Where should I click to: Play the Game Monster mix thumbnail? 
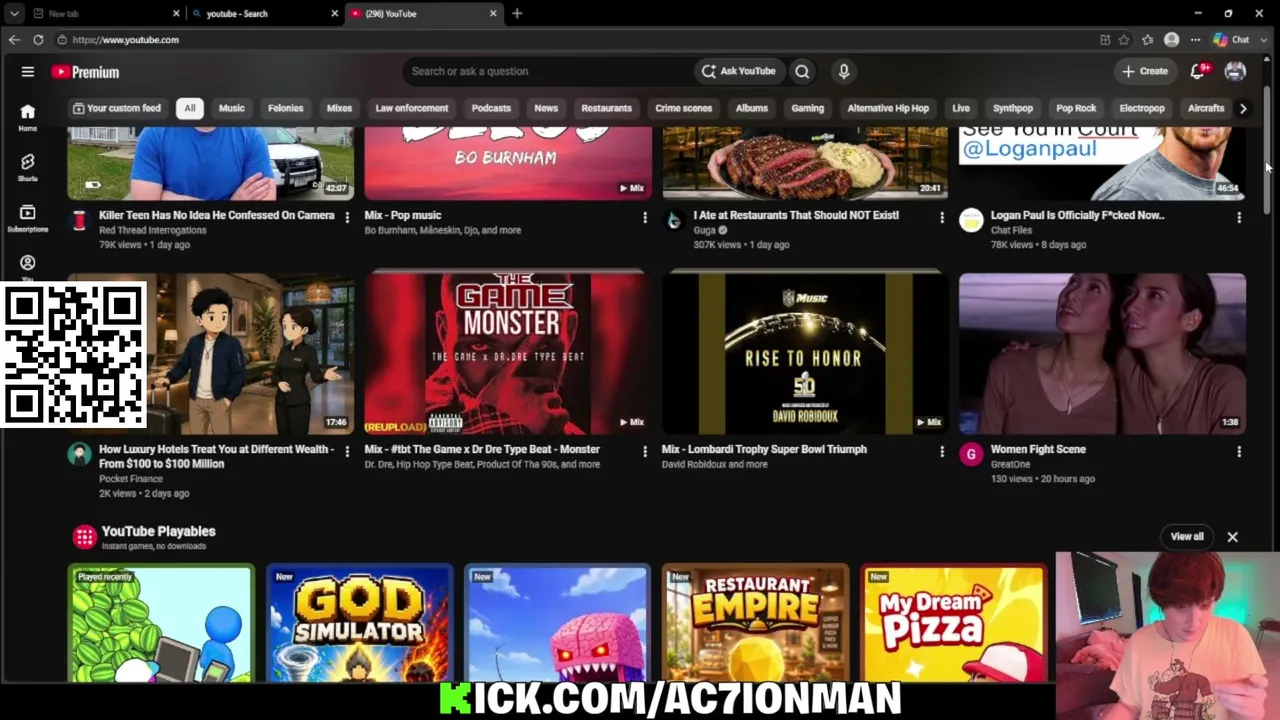pyautogui.click(x=508, y=352)
